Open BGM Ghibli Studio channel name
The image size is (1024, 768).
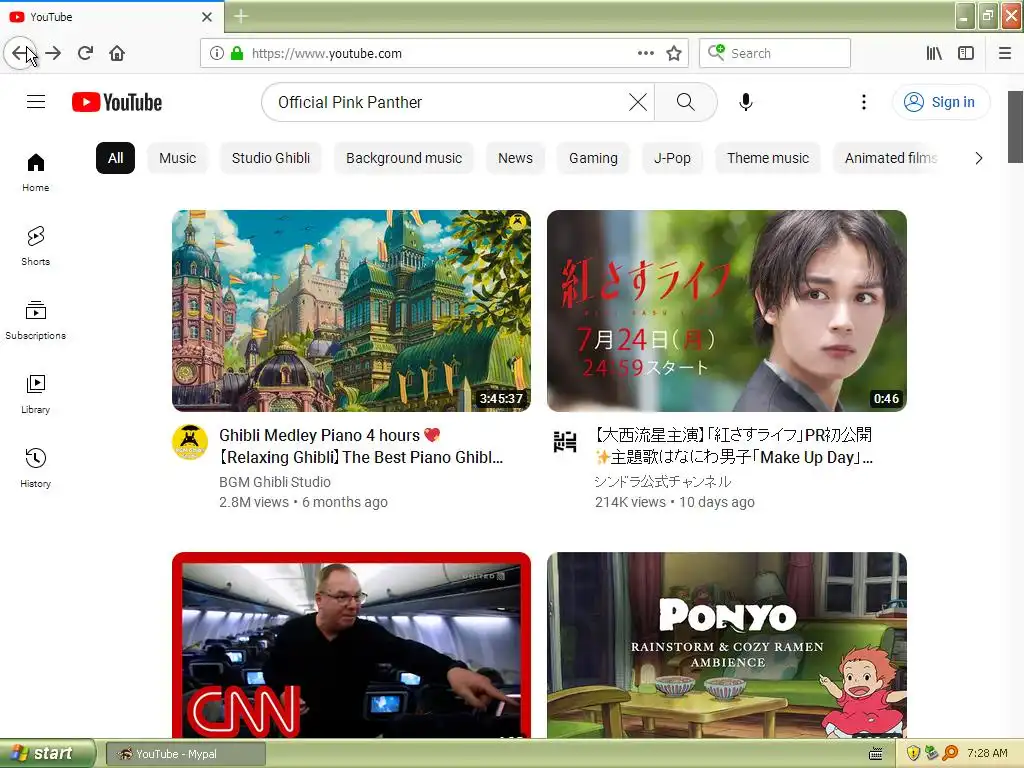pos(275,482)
